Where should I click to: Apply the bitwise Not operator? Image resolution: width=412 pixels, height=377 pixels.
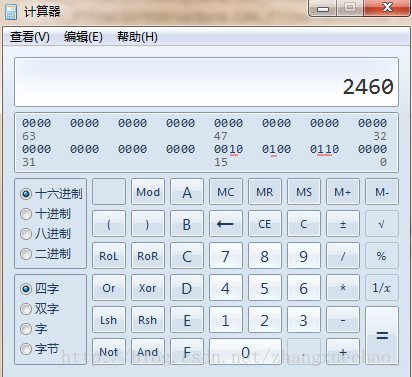point(109,352)
